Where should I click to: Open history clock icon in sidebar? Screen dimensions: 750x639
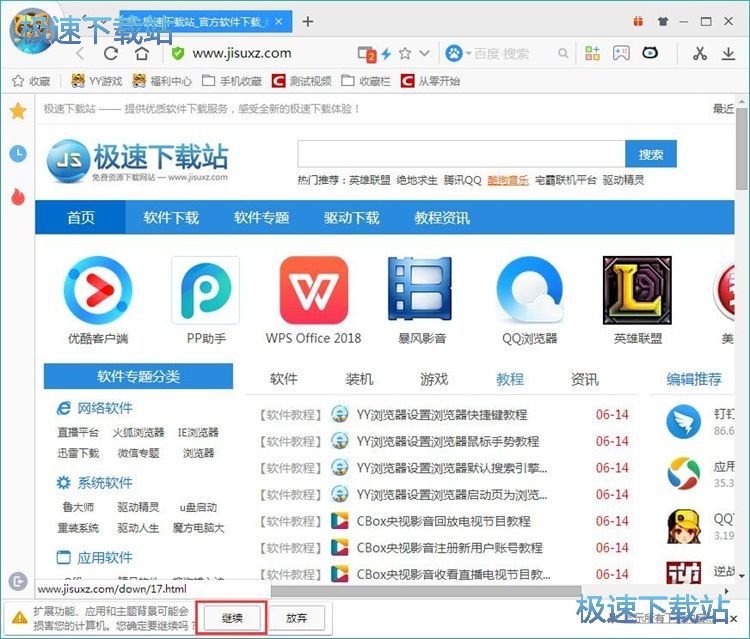(18, 154)
